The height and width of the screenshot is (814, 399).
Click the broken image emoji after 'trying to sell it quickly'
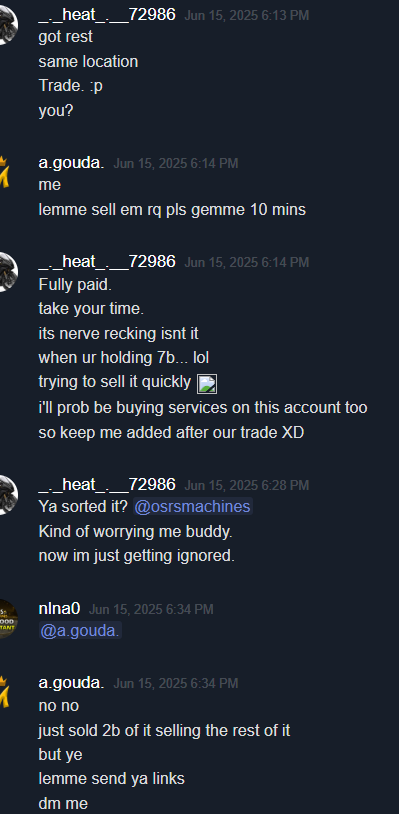207,384
